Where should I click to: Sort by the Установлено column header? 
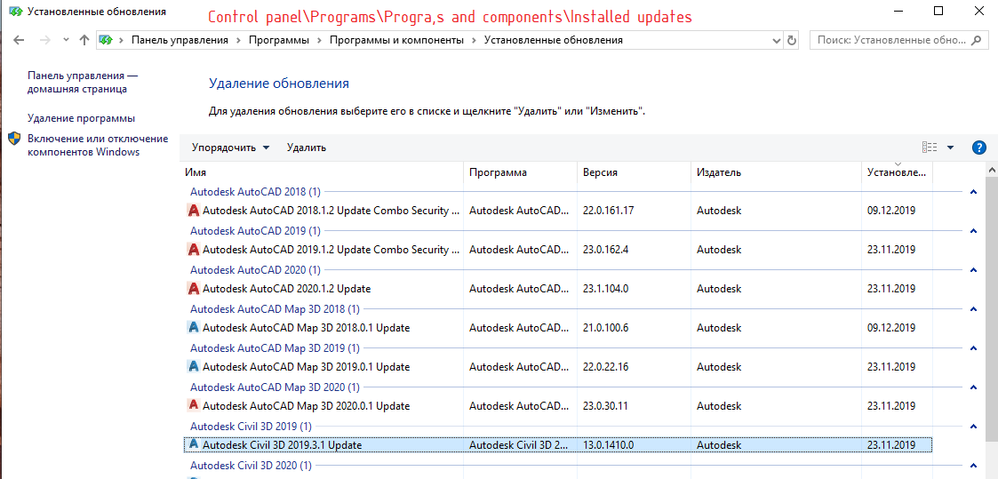tap(897, 172)
